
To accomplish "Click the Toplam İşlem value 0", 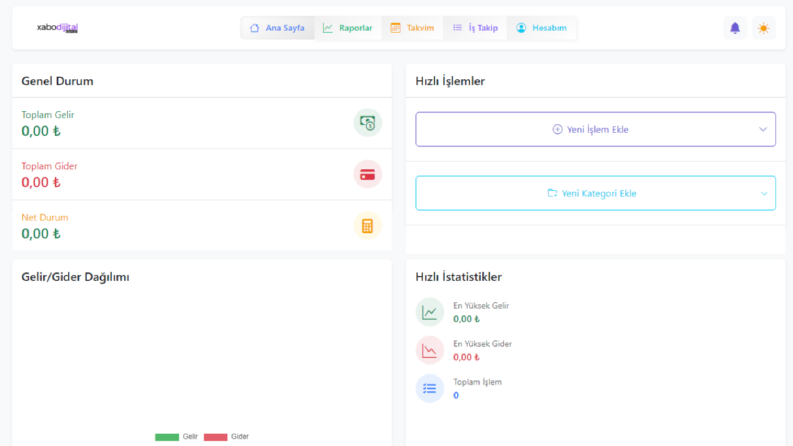I will click(x=456, y=395).
